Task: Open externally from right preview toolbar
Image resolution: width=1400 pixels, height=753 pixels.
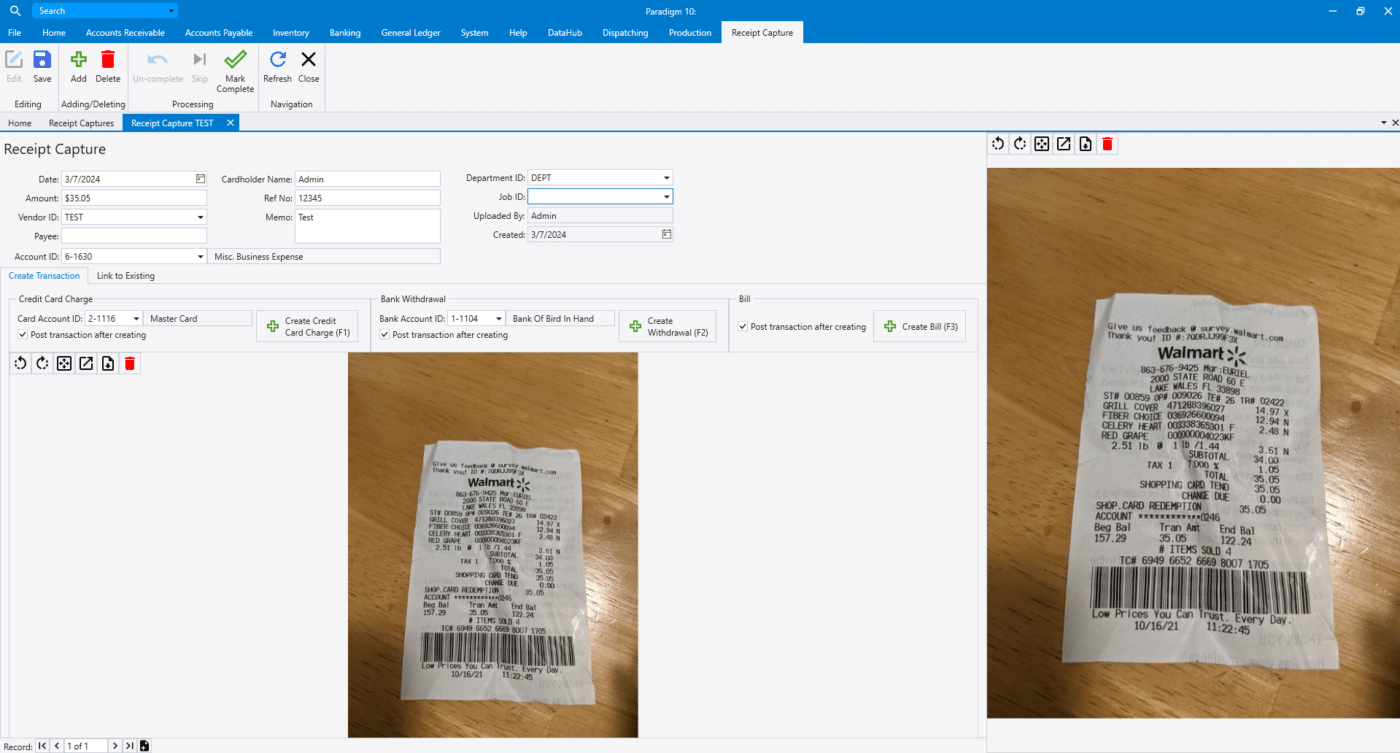Action: (1064, 144)
